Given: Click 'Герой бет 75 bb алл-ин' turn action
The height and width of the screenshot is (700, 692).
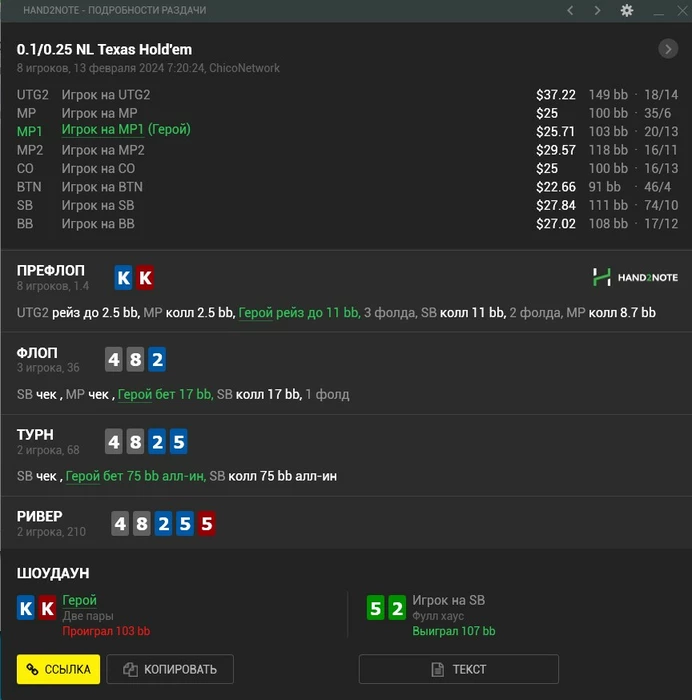Looking at the screenshot, I should coord(136,476).
